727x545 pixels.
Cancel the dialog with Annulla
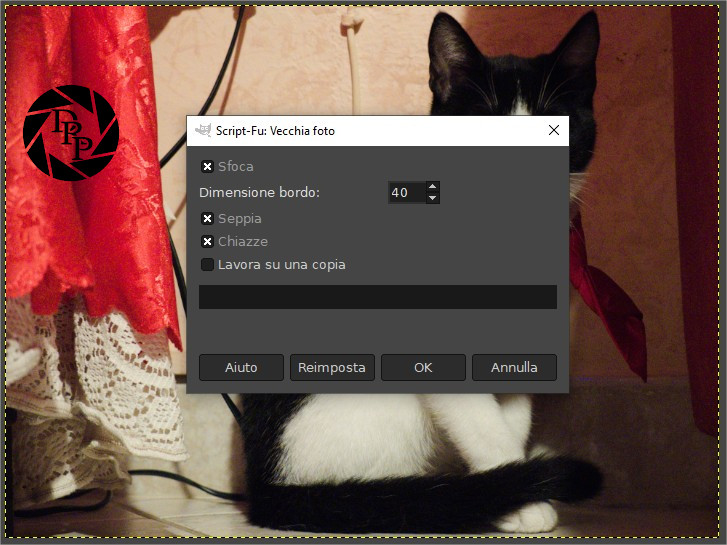(514, 367)
